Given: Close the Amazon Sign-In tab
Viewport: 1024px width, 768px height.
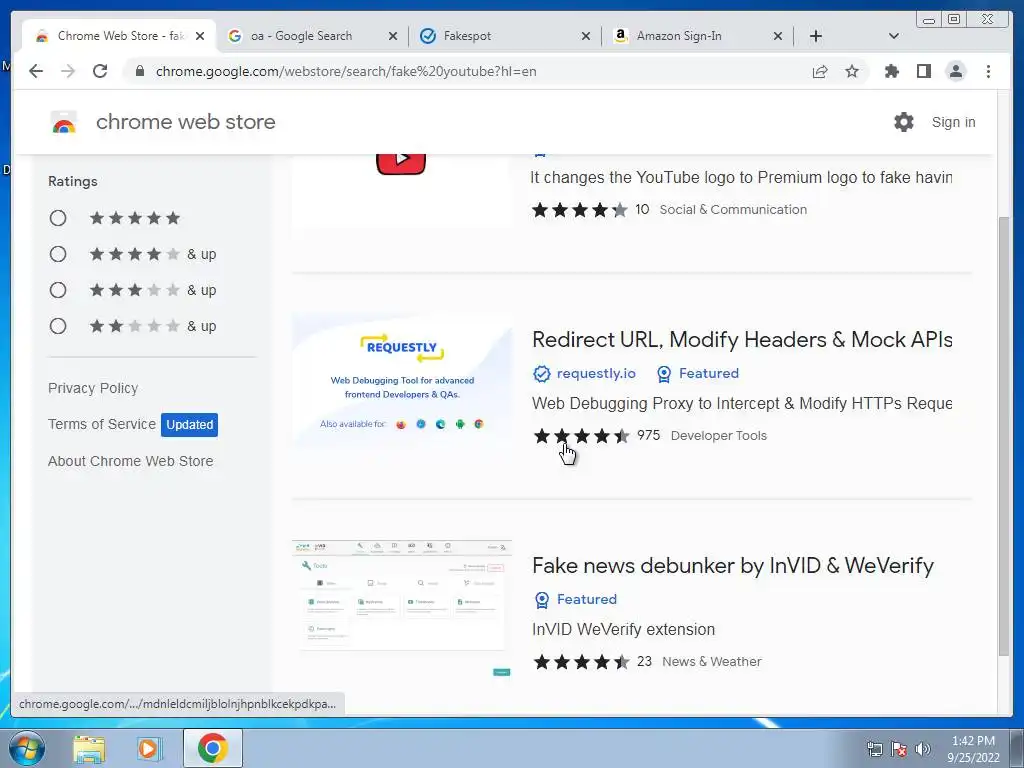Looking at the screenshot, I should tap(778, 36).
